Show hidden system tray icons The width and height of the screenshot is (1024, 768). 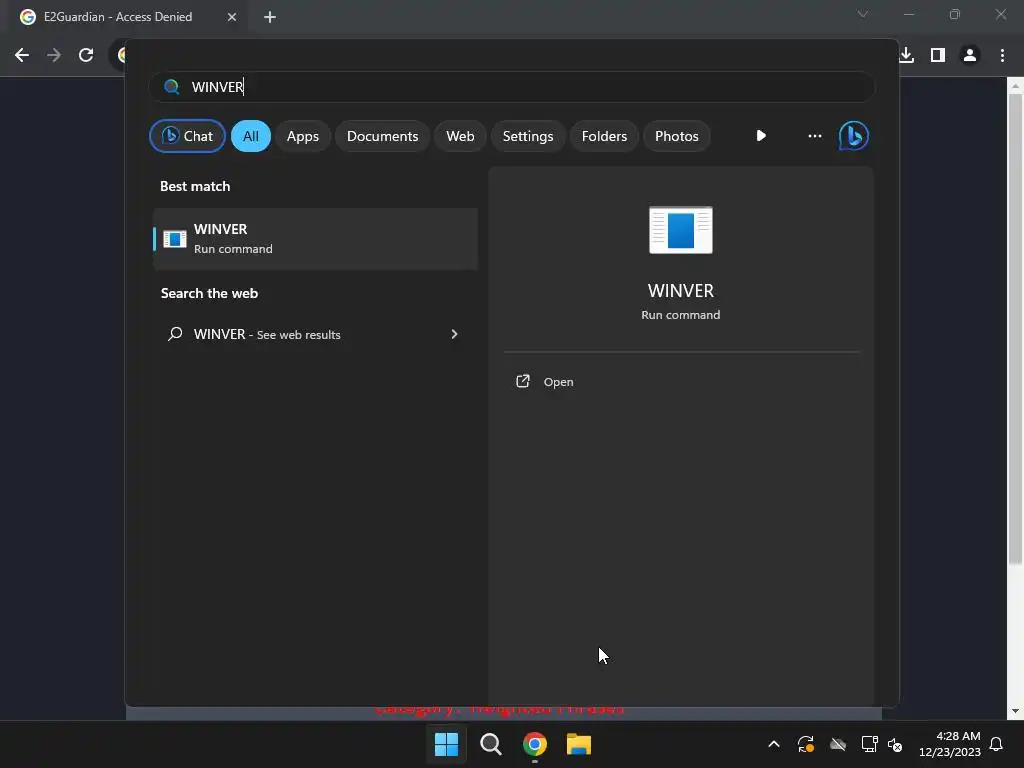(x=774, y=744)
